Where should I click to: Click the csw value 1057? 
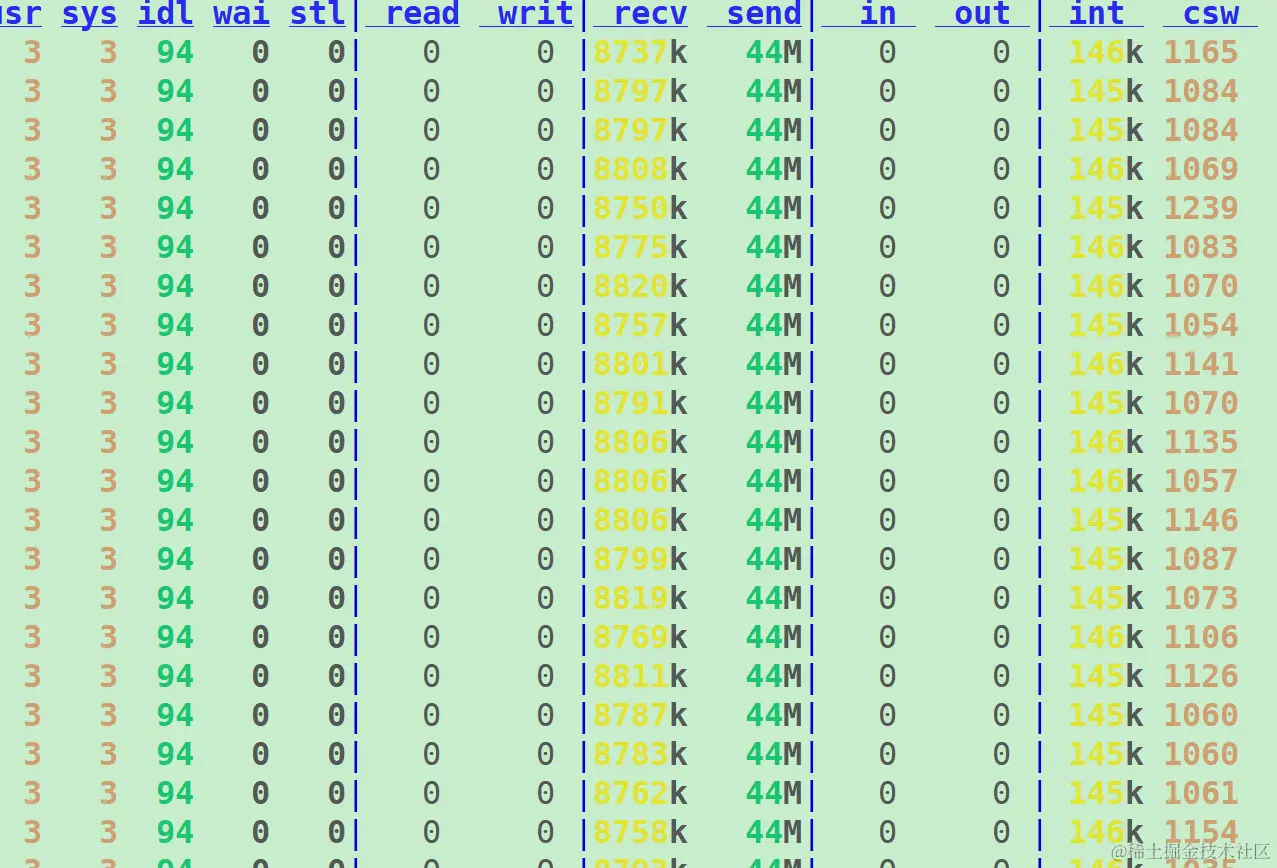1201,481
